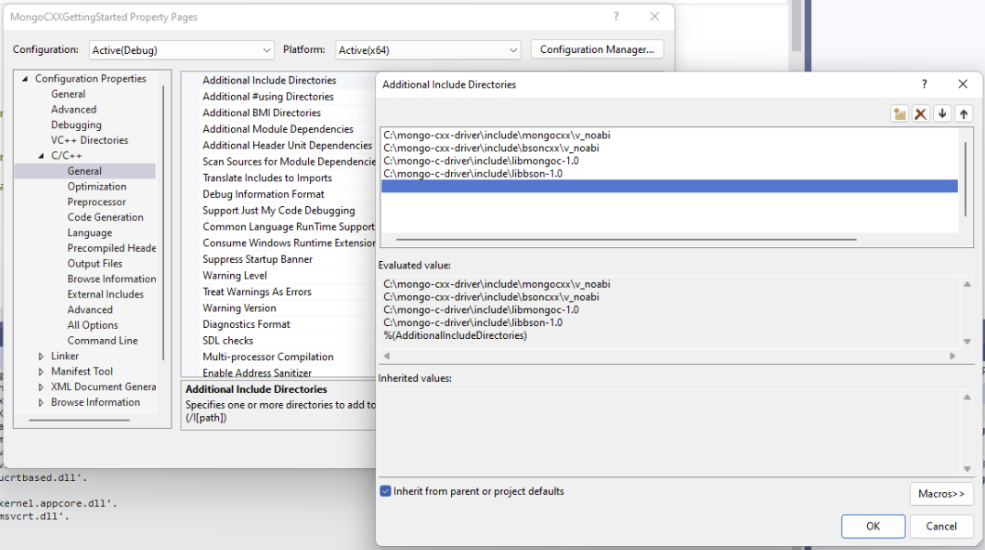
Task: Click the Macros>> button
Action: 941,494
